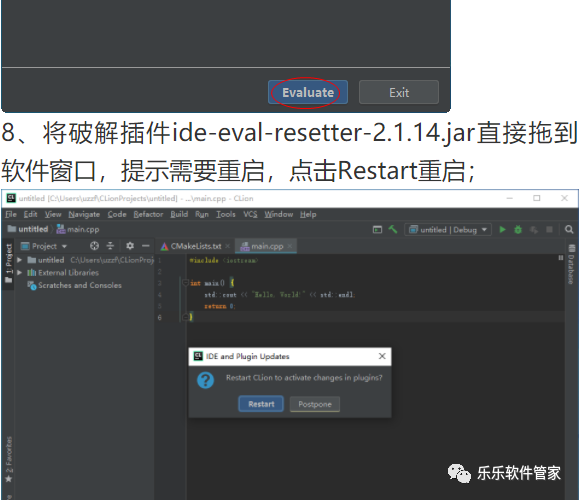Screen dimensions: 580x500
Task: Toggle the 1: Project side tool window
Action: [x=8, y=263]
